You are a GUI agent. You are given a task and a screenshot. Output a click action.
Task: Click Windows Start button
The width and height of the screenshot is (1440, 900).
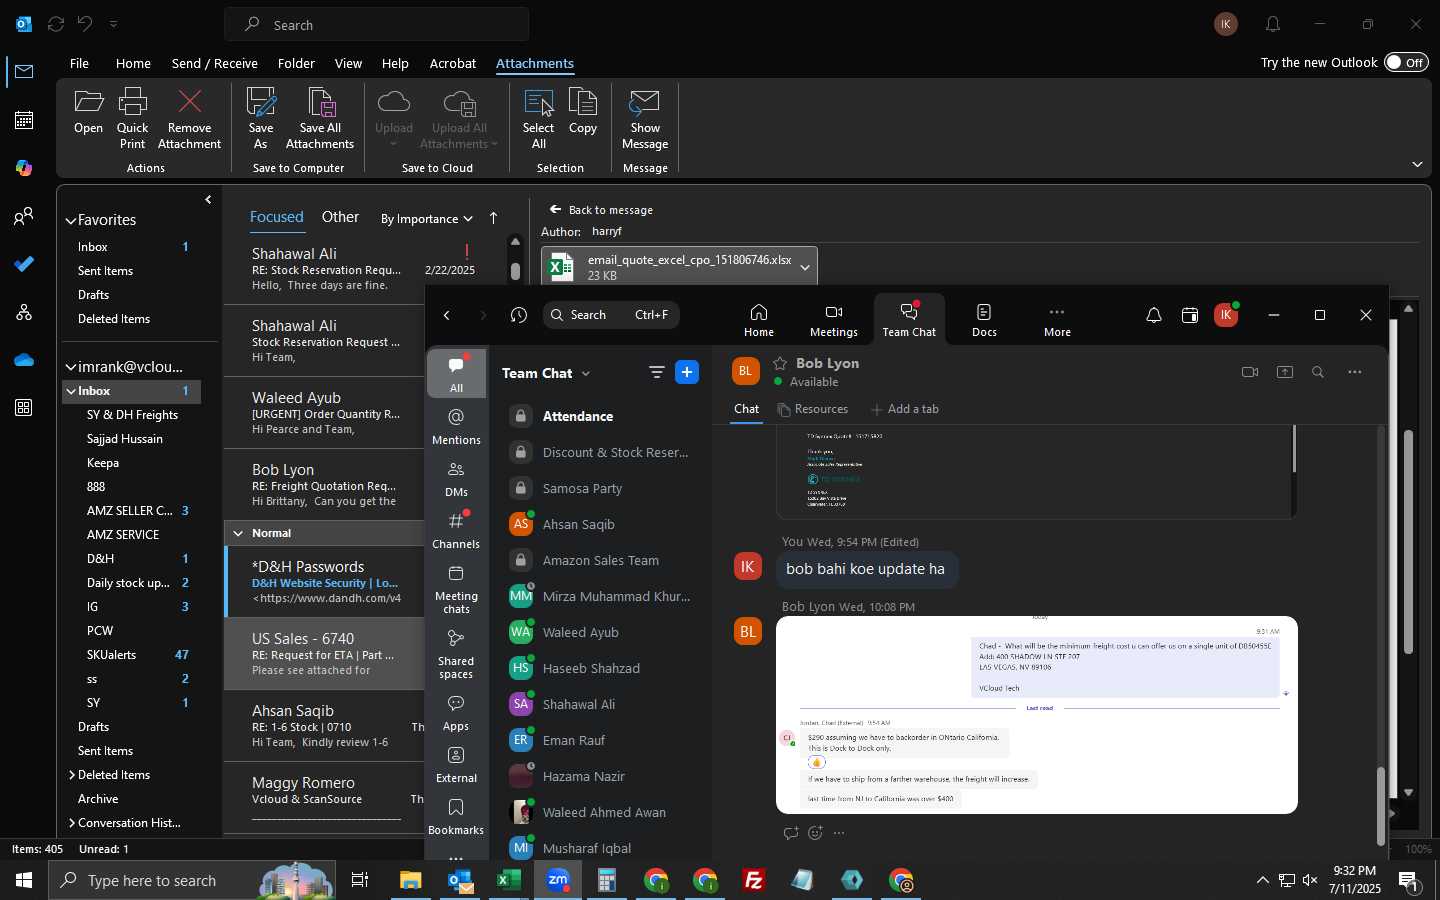tap(24, 880)
